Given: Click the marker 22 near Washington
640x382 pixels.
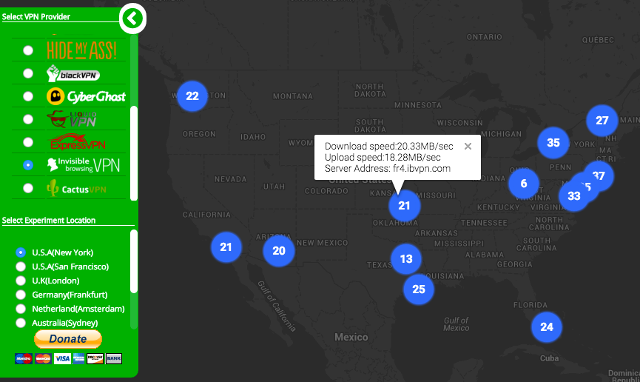Looking at the screenshot, I should click(x=192, y=96).
